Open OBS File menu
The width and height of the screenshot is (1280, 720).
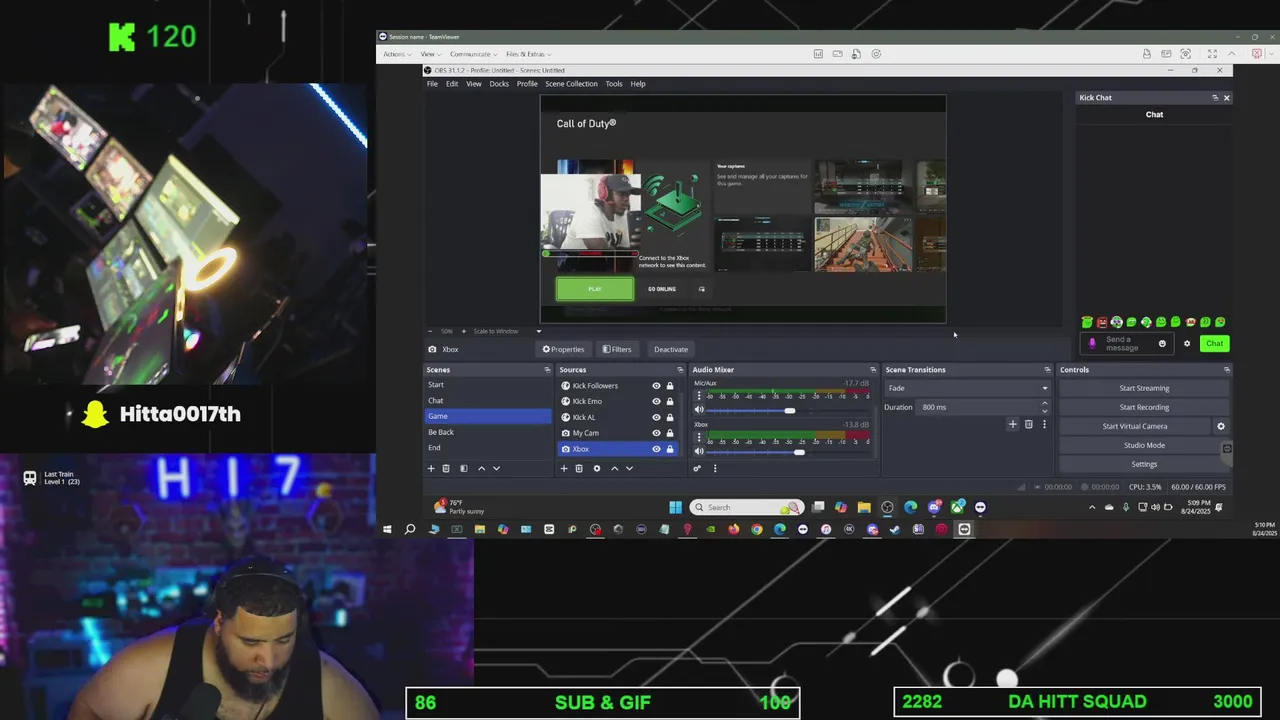pyautogui.click(x=432, y=84)
